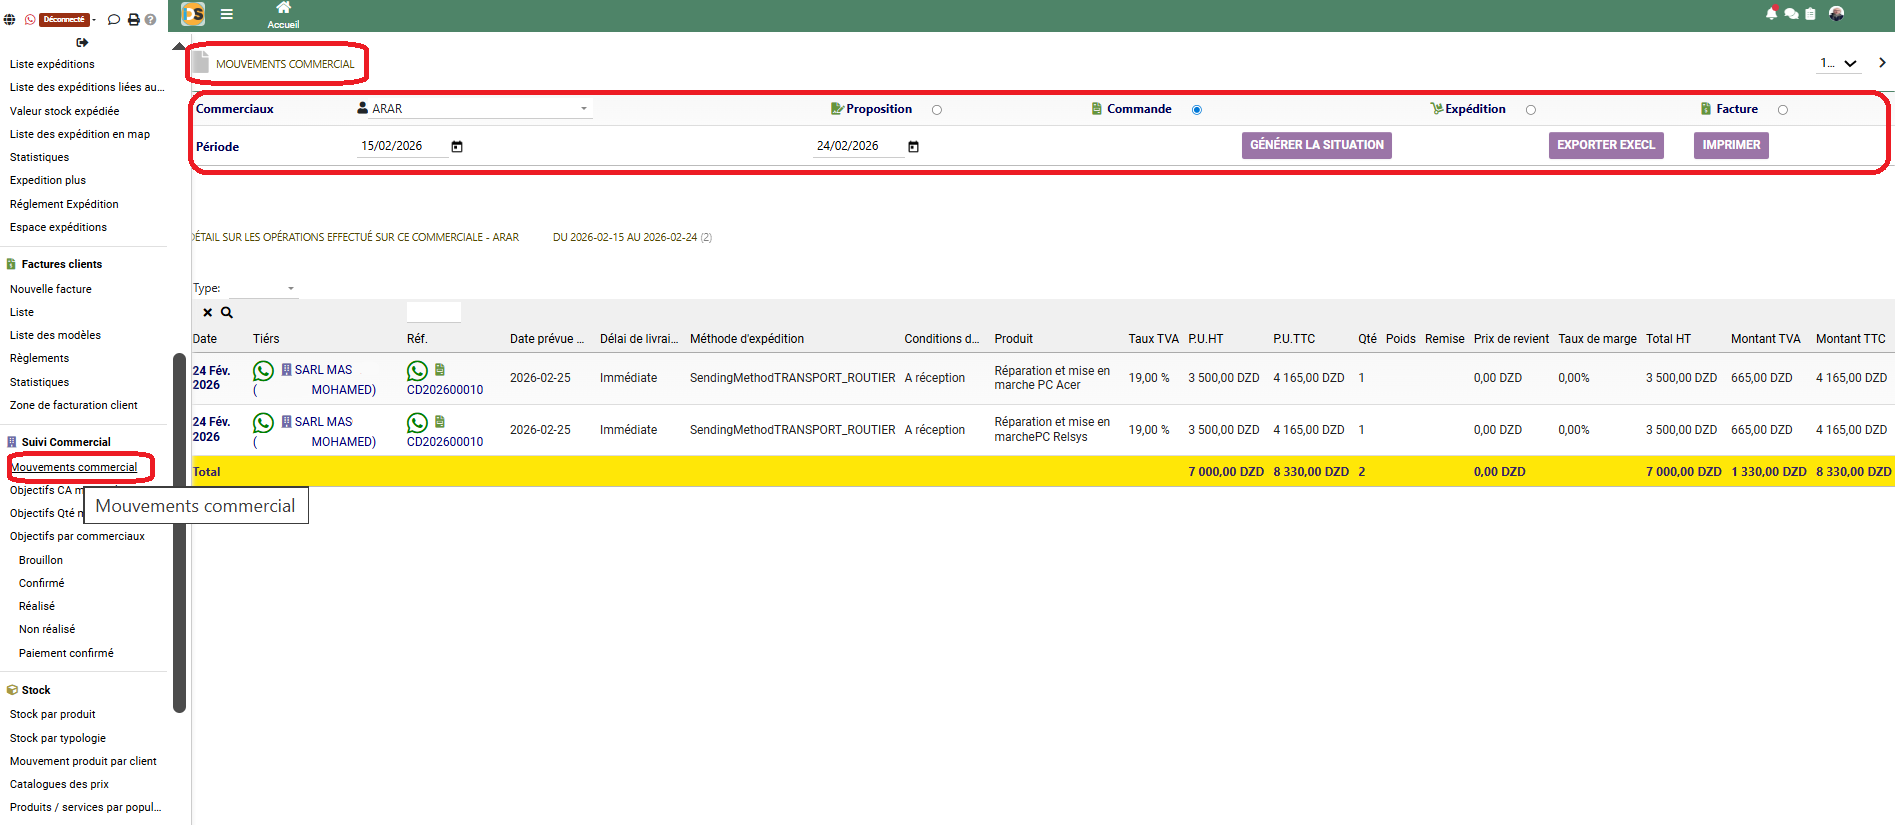Click the hamburger menu icon
The height and width of the screenshot is (825, 1895).
pos(227,14)
